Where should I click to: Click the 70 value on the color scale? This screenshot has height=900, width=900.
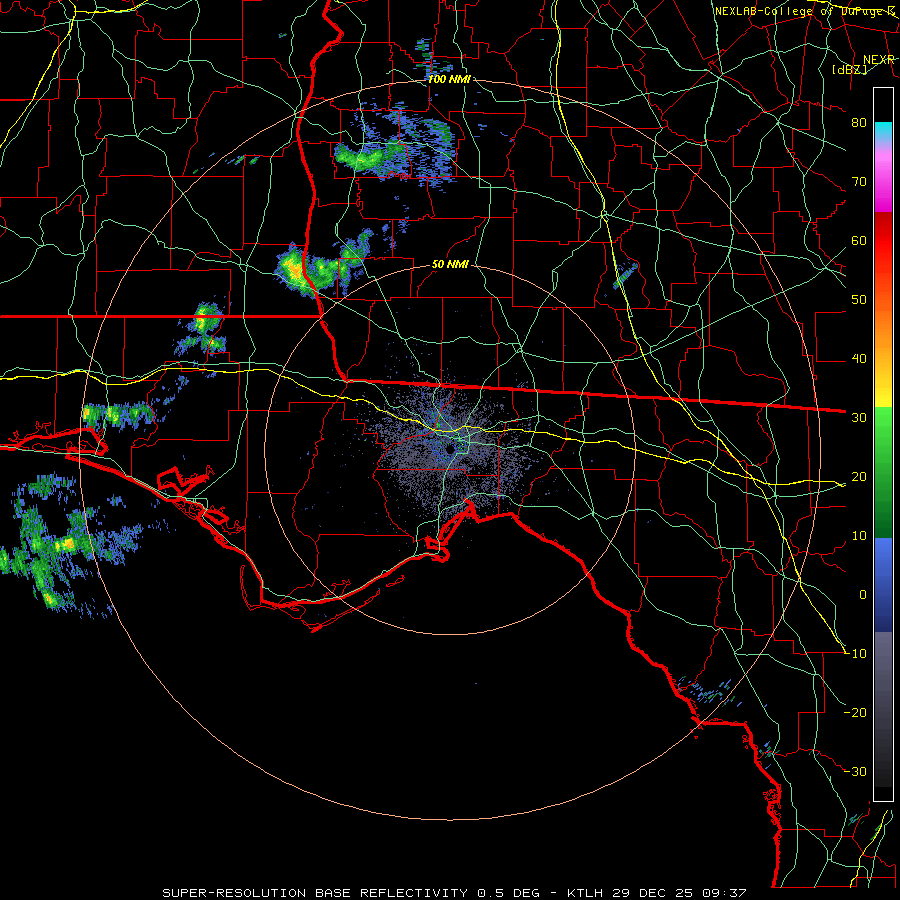coord(859,182)
